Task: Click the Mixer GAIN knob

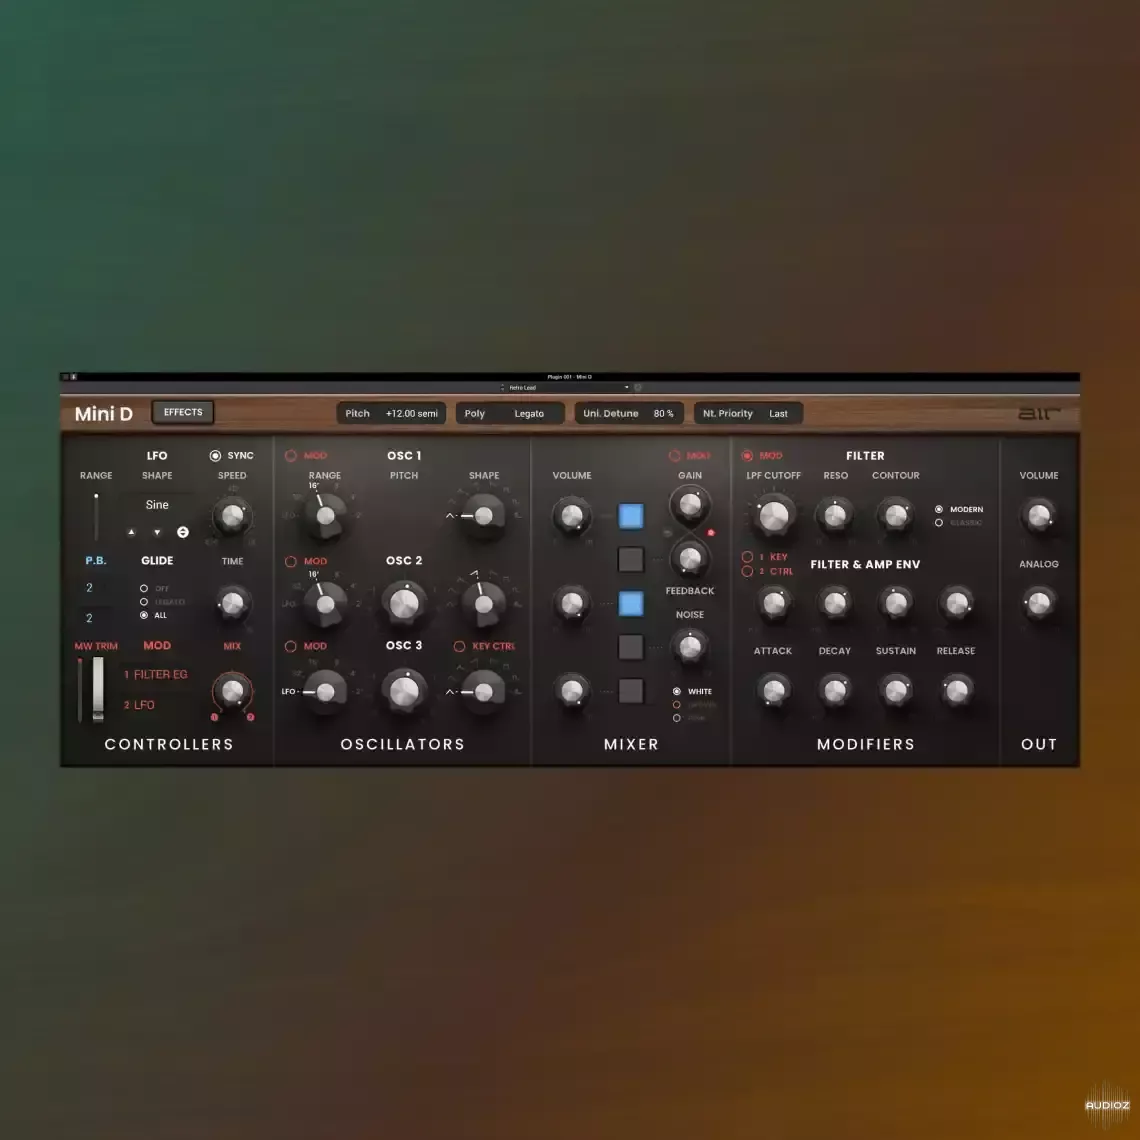Action: (690, 503)
